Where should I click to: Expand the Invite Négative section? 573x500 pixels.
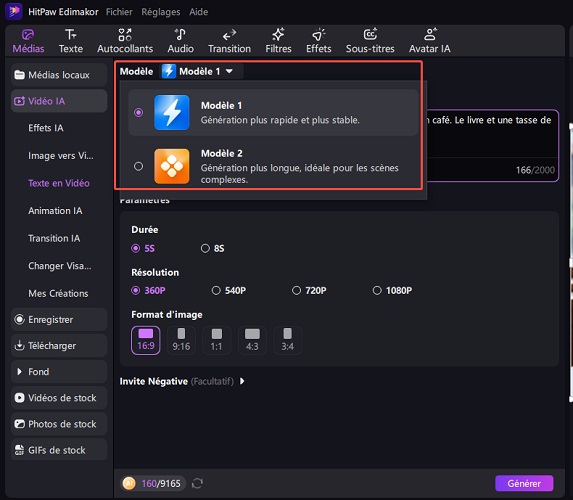click(x=242, y=381)
